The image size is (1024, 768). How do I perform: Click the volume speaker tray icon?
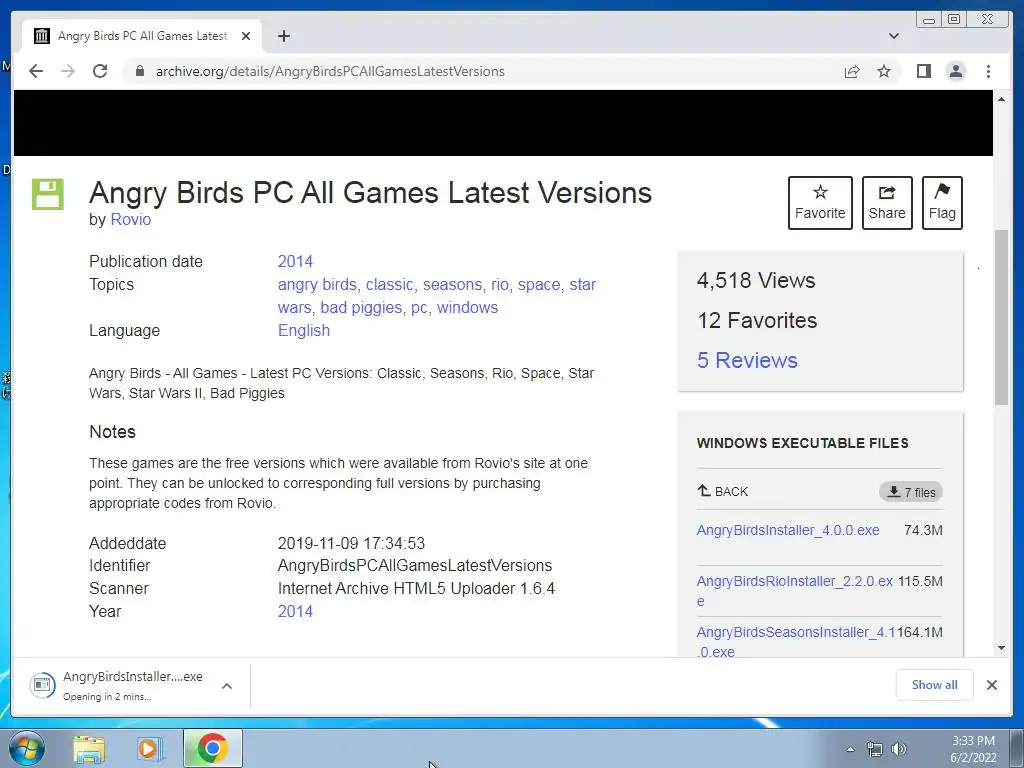click(899, 749)
